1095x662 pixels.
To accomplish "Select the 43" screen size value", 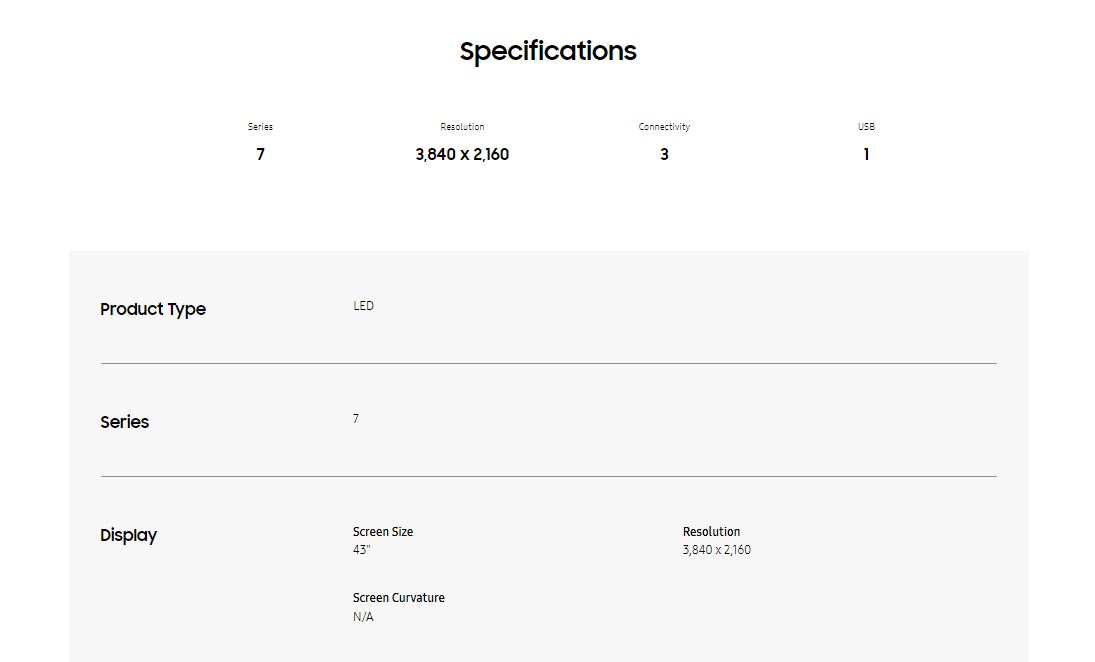I will [361, 550].
